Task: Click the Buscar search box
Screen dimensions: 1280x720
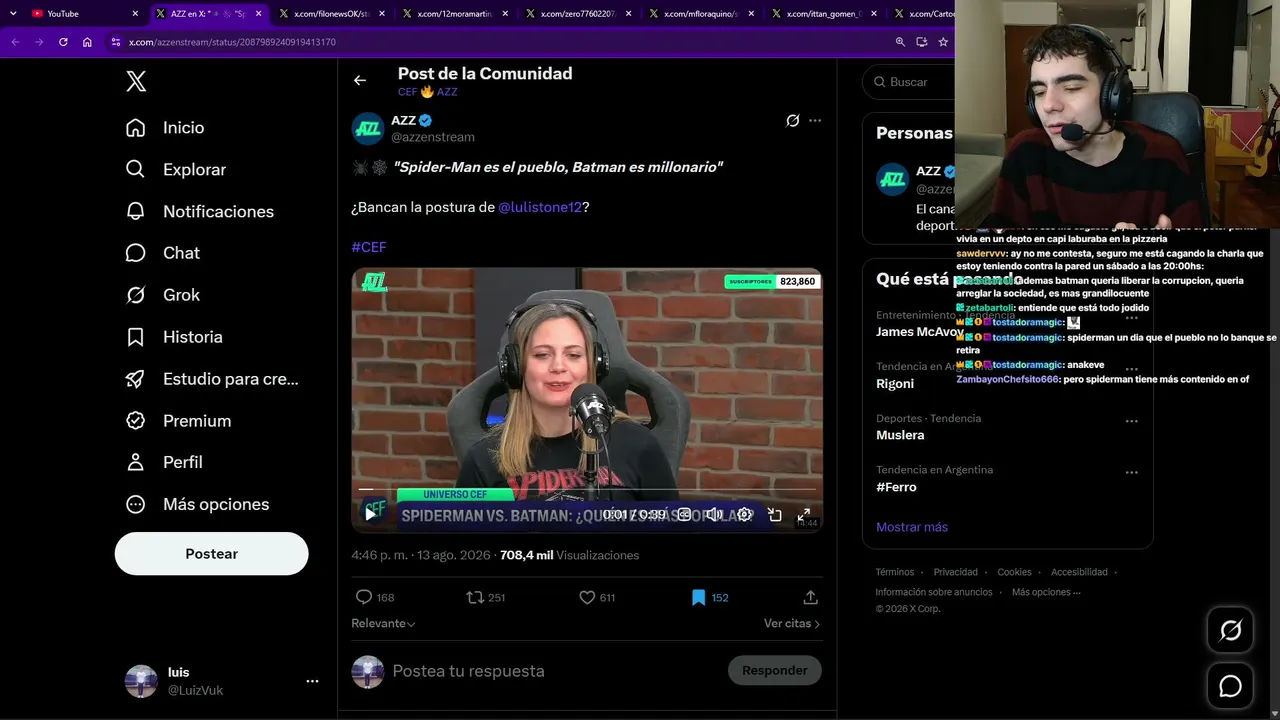Action: click(908, 82)
